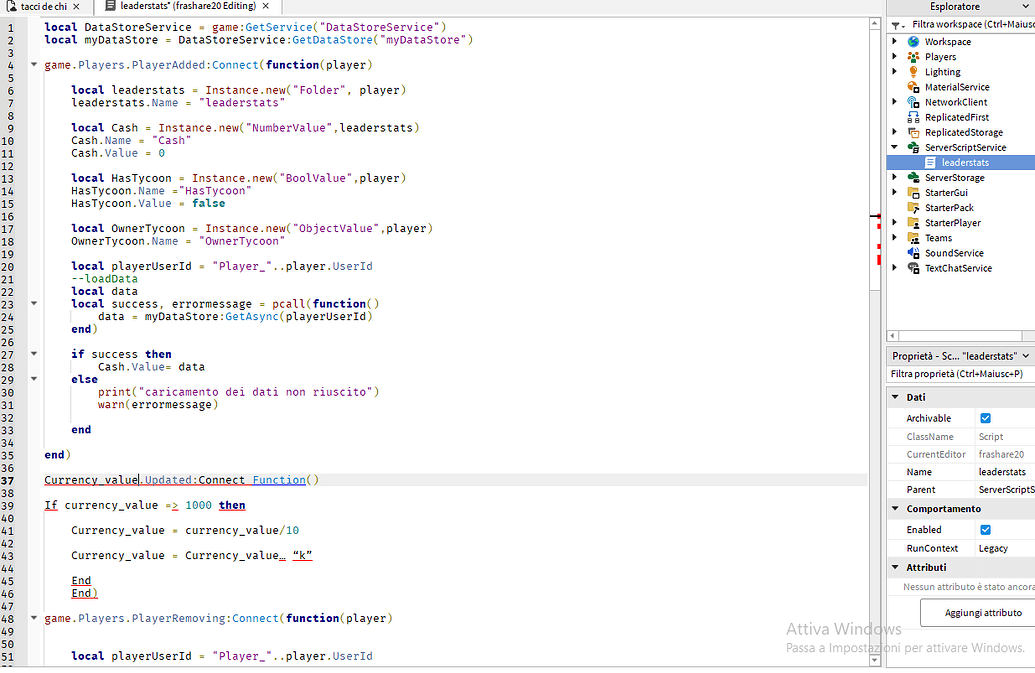1035x673 pixels.
Task: Toggle the Archivable checkbox
Action: 985,418
